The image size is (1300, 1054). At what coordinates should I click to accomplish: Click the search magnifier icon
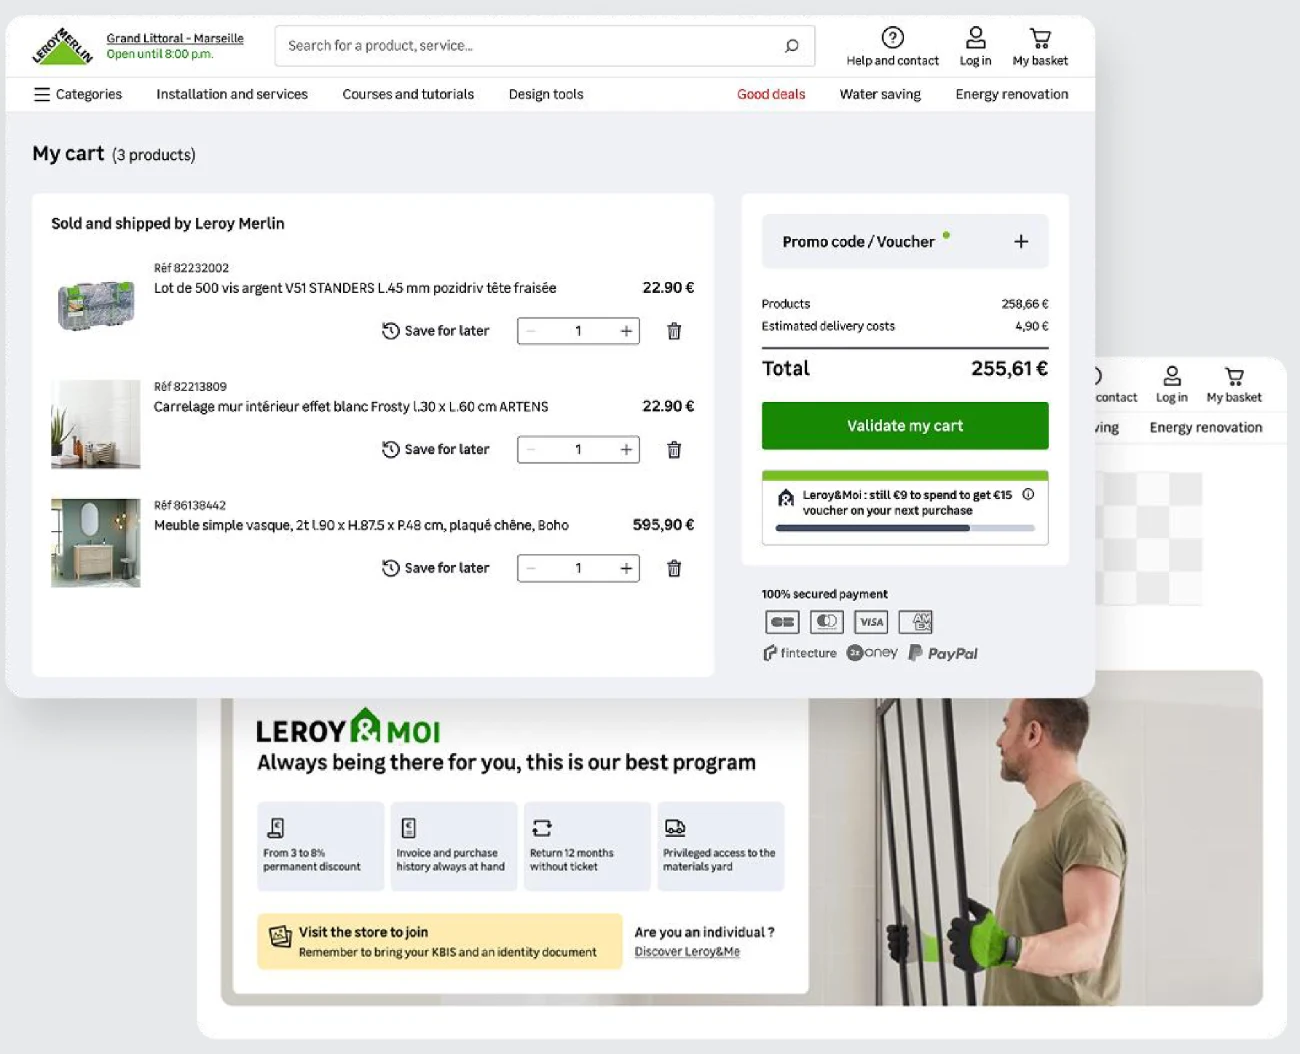tap(792, 46)
